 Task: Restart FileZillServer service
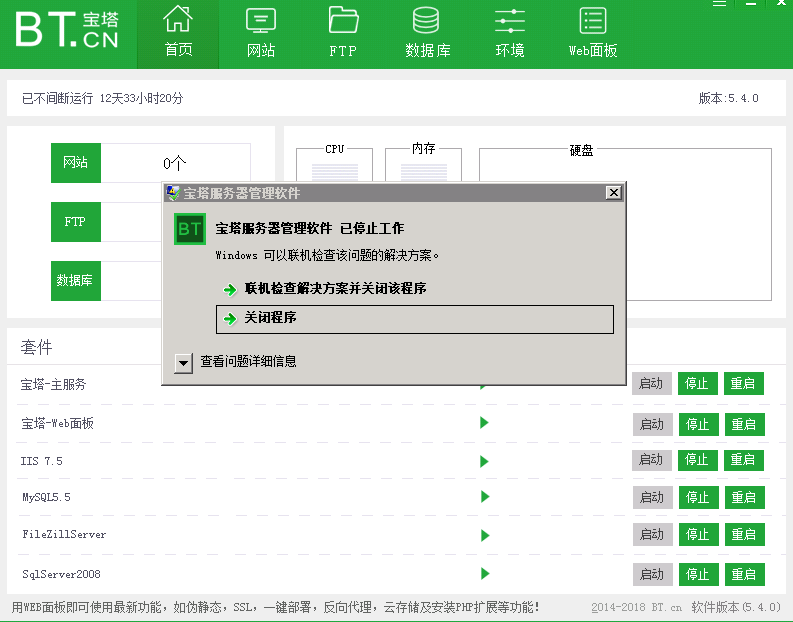pyautogui.click(x=744, y=535)
